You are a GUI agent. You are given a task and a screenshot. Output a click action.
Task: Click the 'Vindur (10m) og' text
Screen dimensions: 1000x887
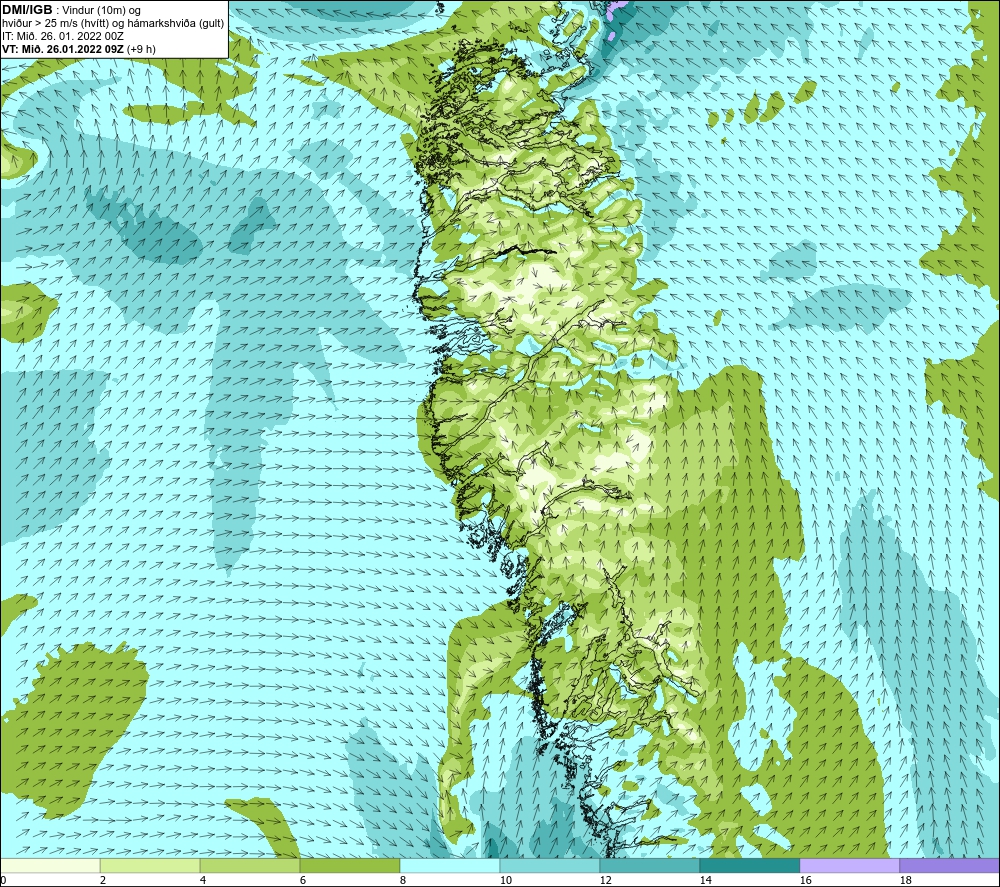(103, 11)
